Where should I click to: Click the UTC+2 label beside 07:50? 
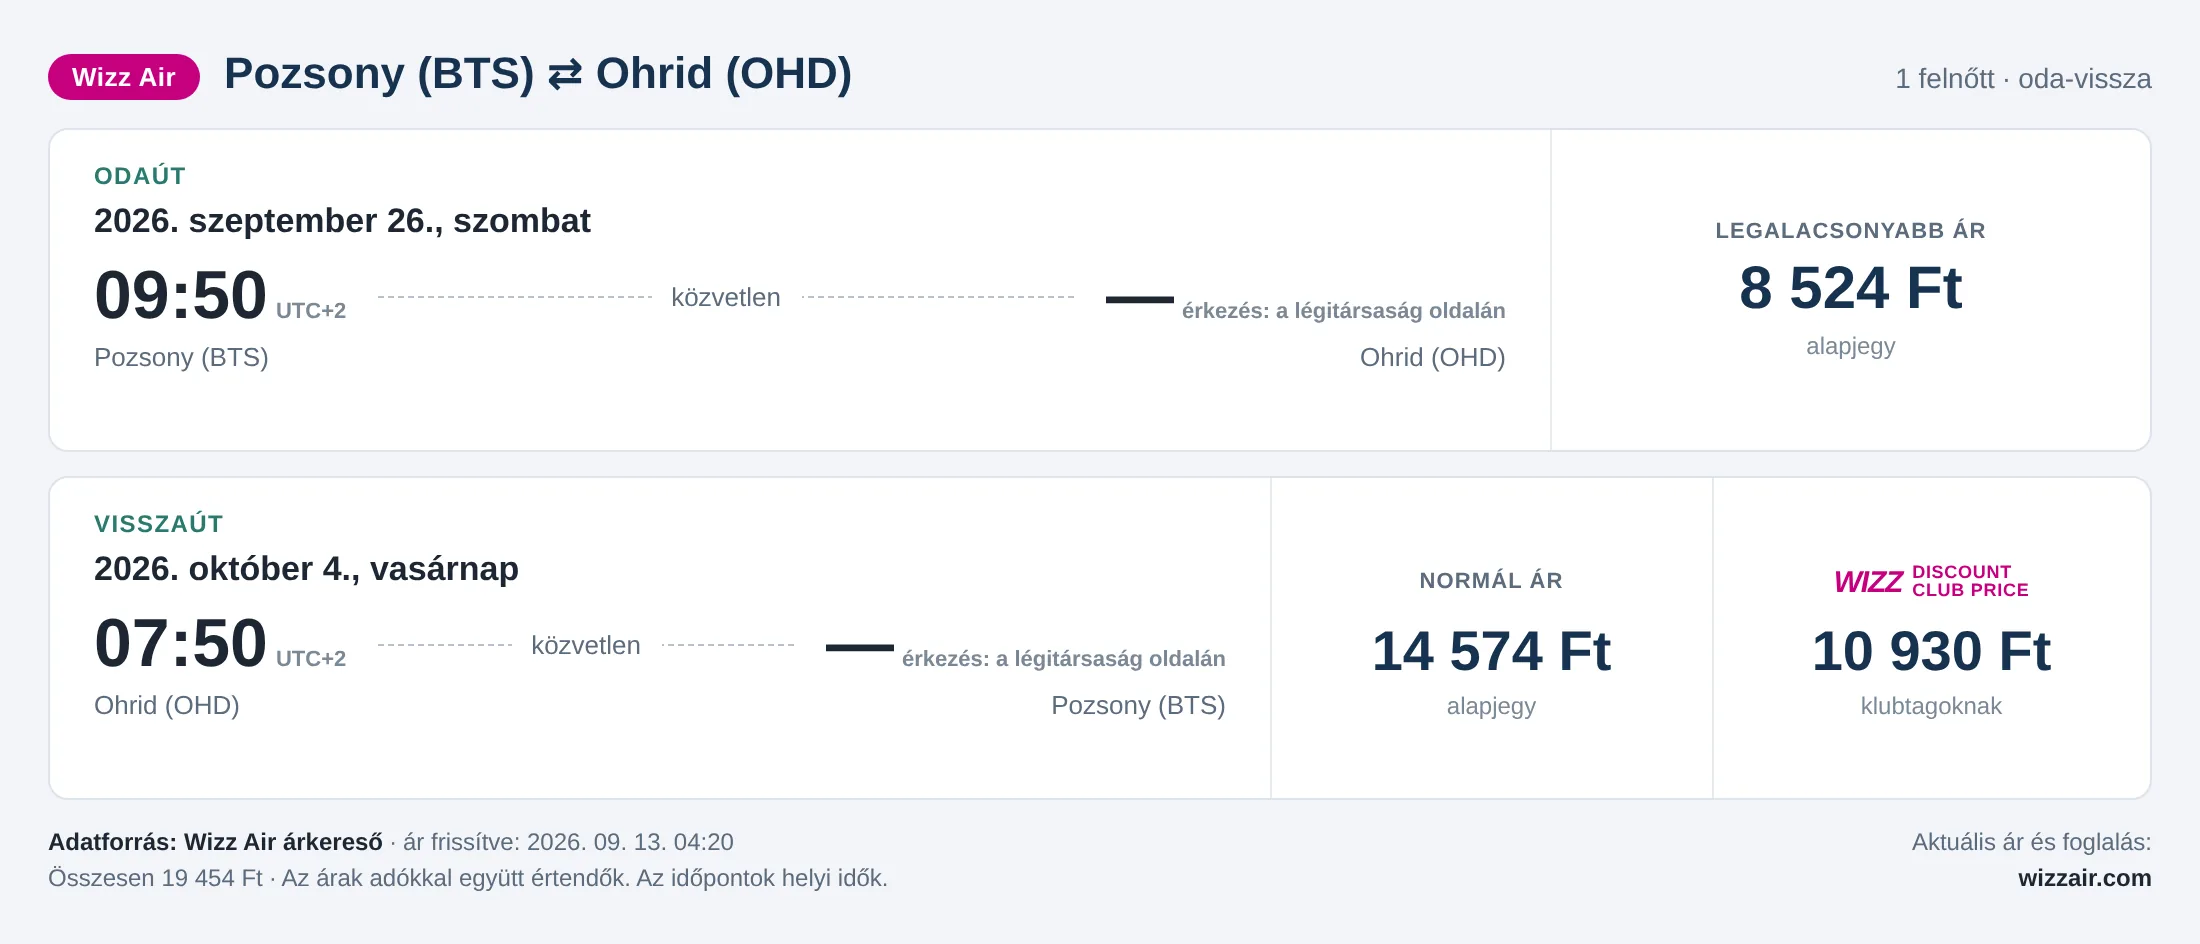(311, 659)
